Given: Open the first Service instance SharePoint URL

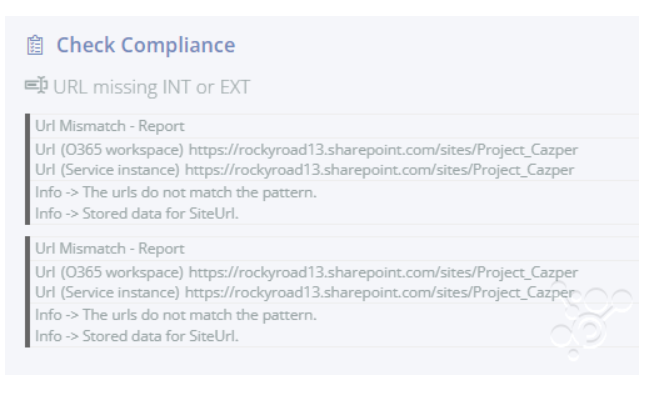Looking at the screenshot, I should click(x=379, y=170).
